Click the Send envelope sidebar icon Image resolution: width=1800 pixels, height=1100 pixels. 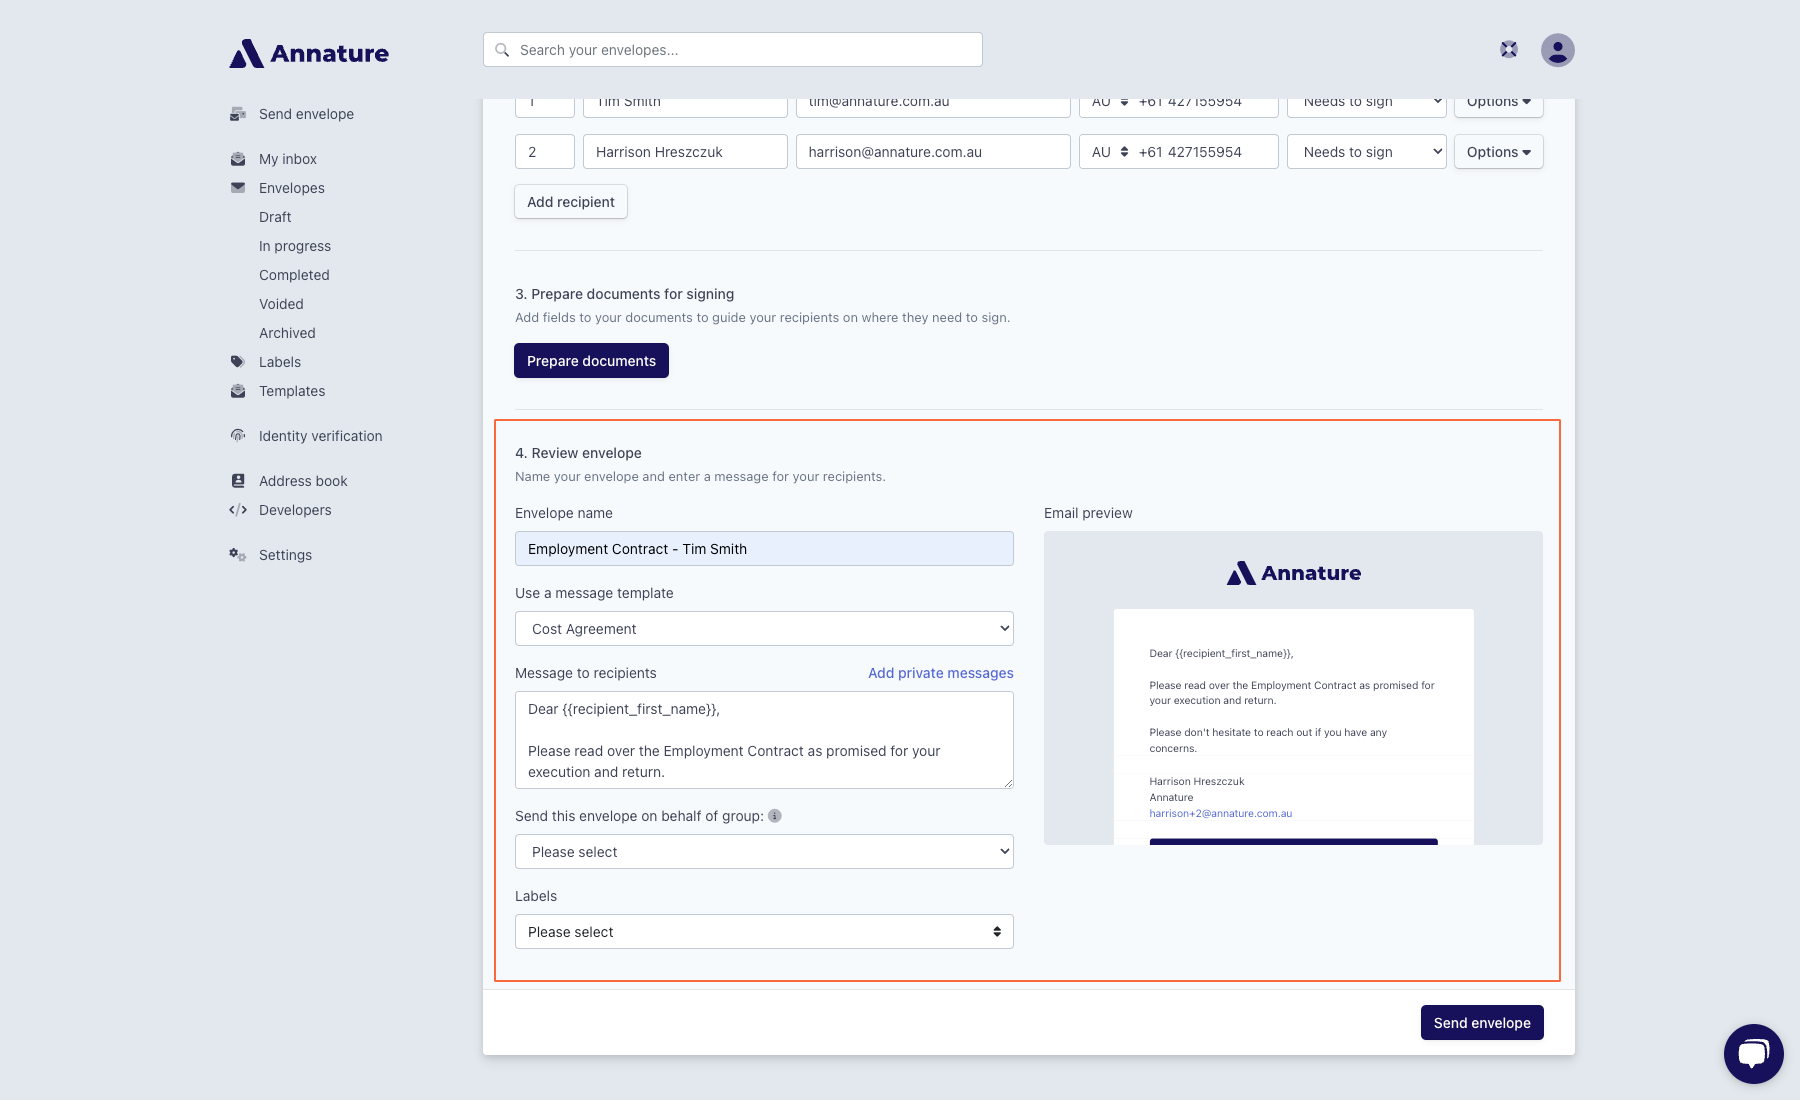coord(238,114)
